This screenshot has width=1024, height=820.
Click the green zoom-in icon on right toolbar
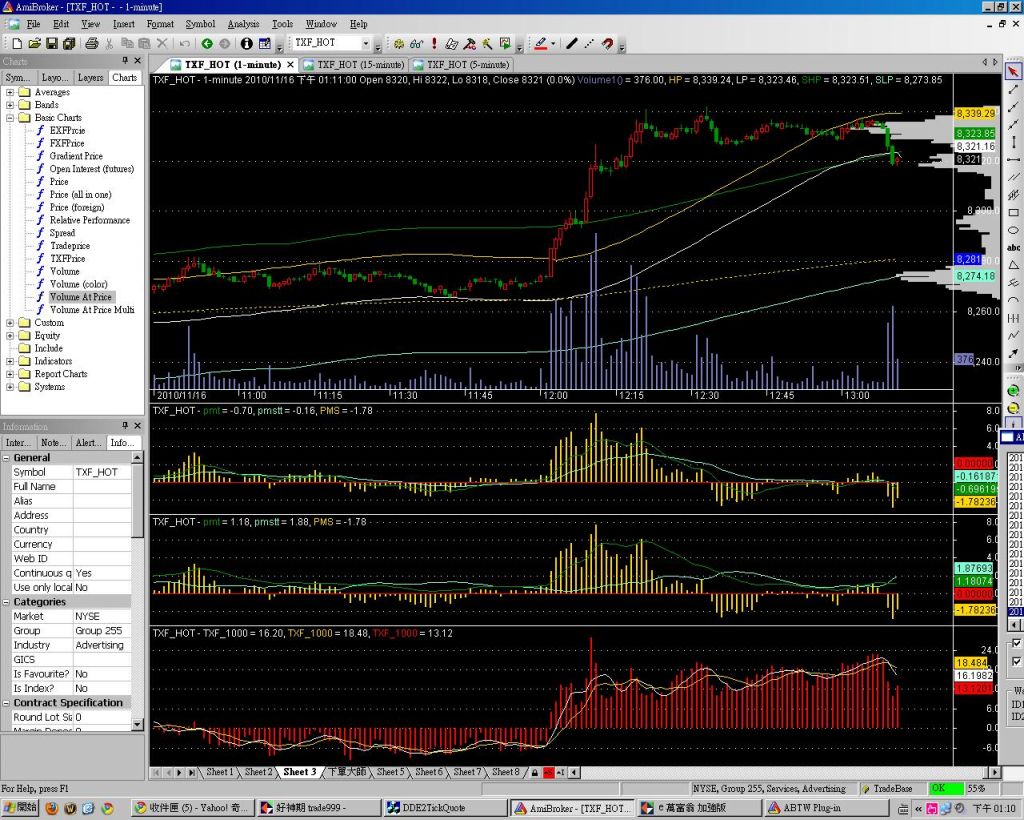(1013, 390)
